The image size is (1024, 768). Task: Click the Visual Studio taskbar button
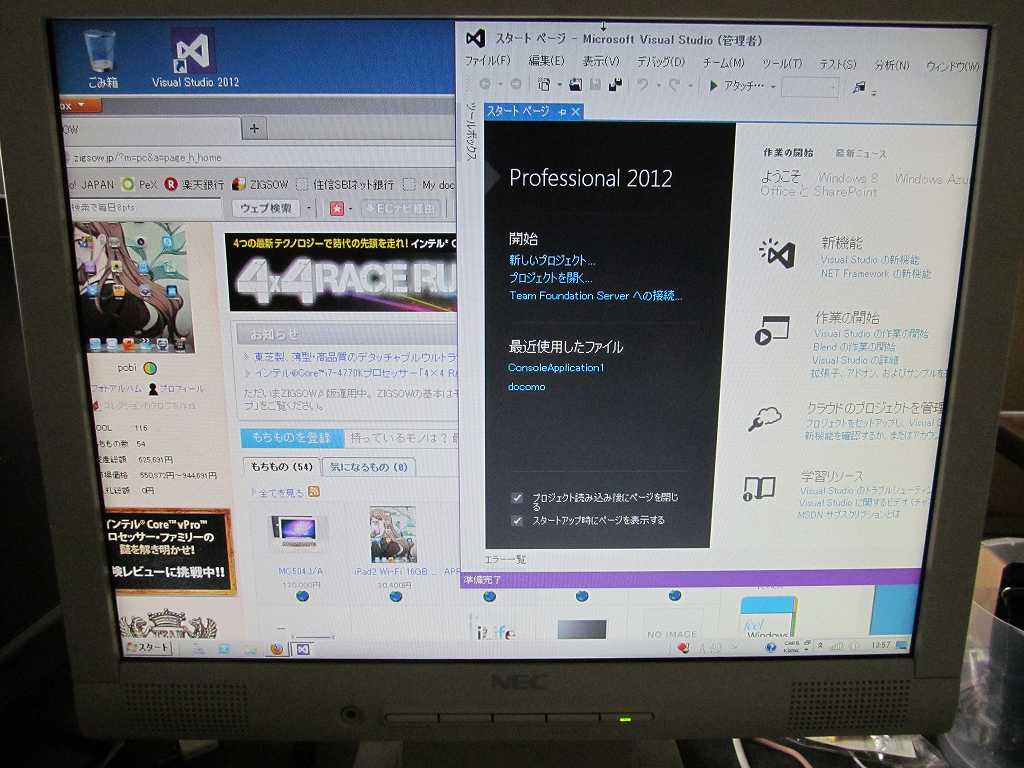click(302, 649)
